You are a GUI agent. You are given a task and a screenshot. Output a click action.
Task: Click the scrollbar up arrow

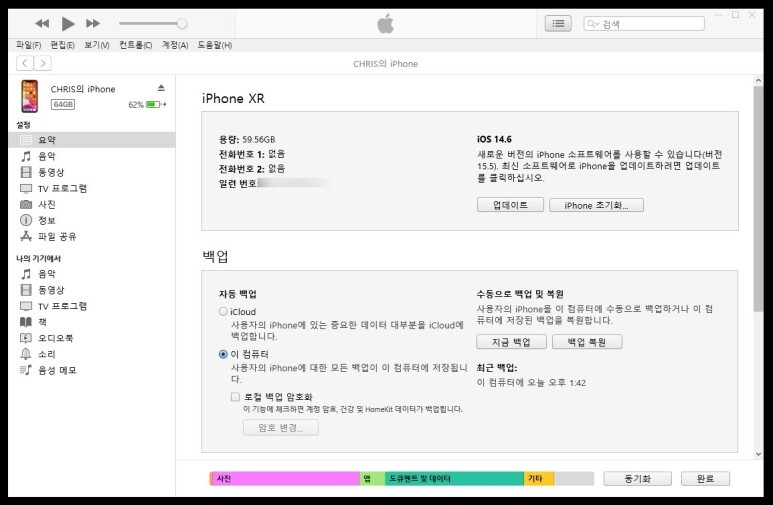click(758, 80)
